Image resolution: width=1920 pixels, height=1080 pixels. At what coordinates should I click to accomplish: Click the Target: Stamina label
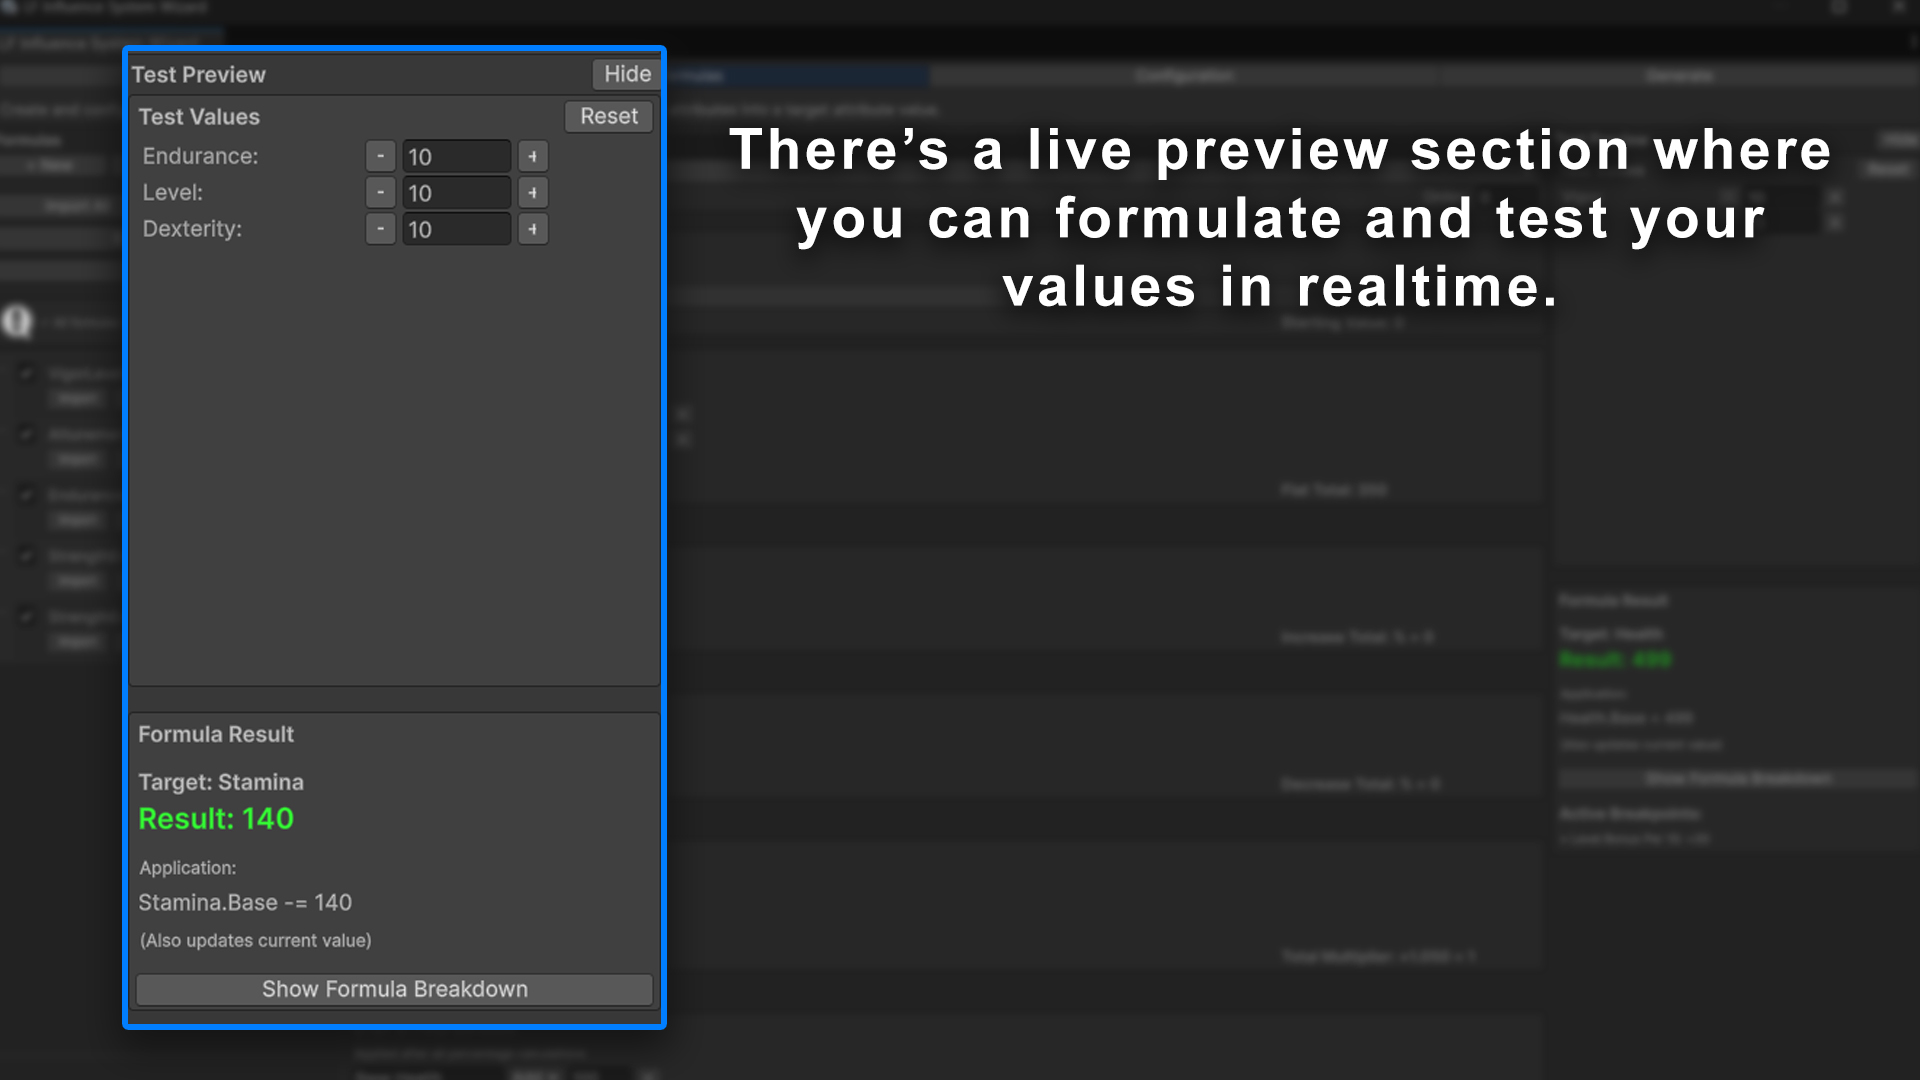click(220, 782)
